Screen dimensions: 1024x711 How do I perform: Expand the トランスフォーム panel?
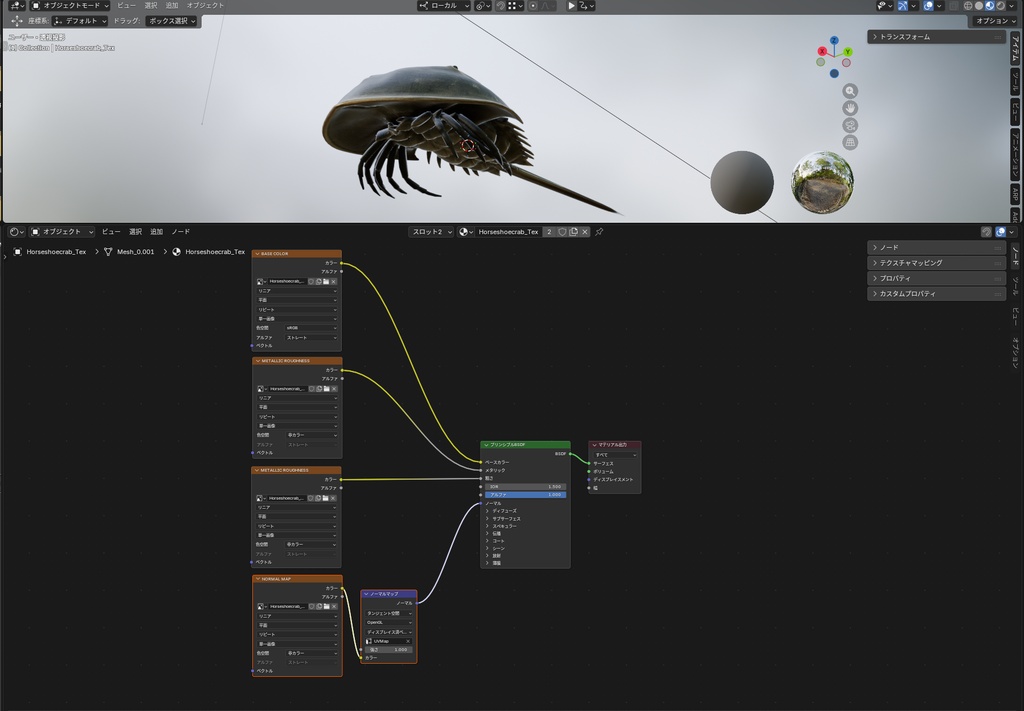tap(936, 37)
